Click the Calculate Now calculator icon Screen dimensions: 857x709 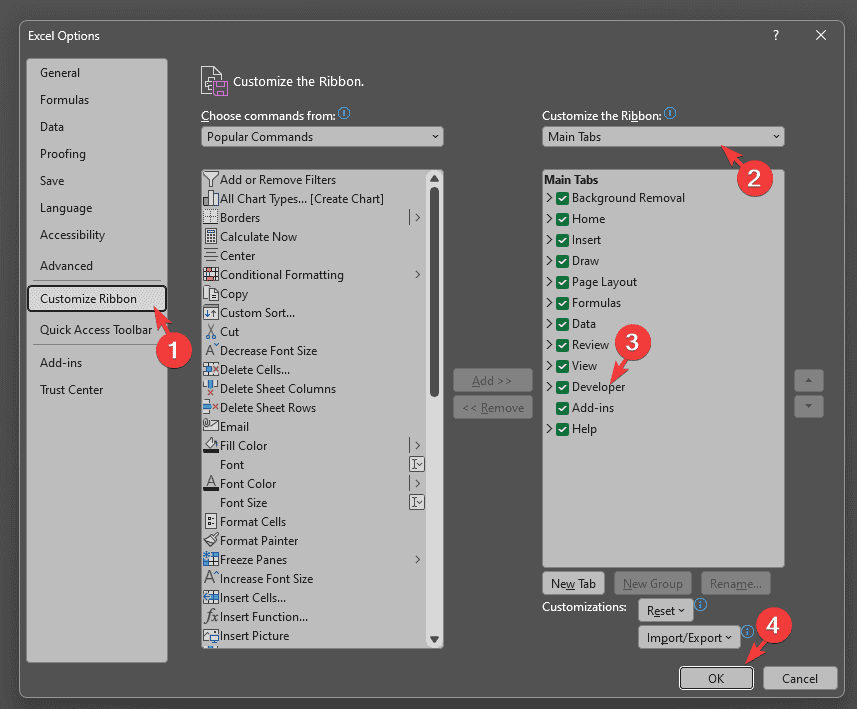pyautogui.click(x=210, y=236)
